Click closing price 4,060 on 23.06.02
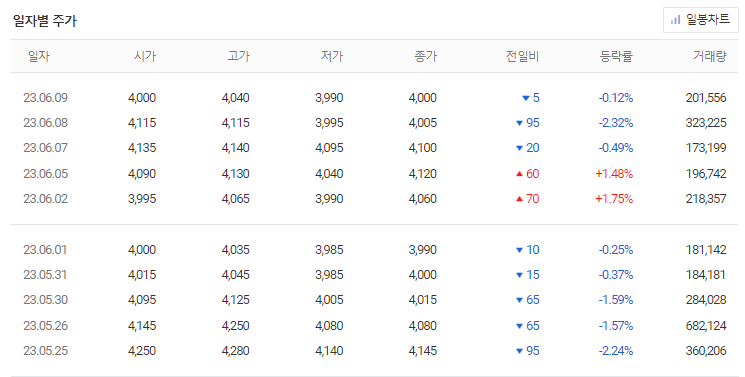745x377 pixels. tap(423, 199)
